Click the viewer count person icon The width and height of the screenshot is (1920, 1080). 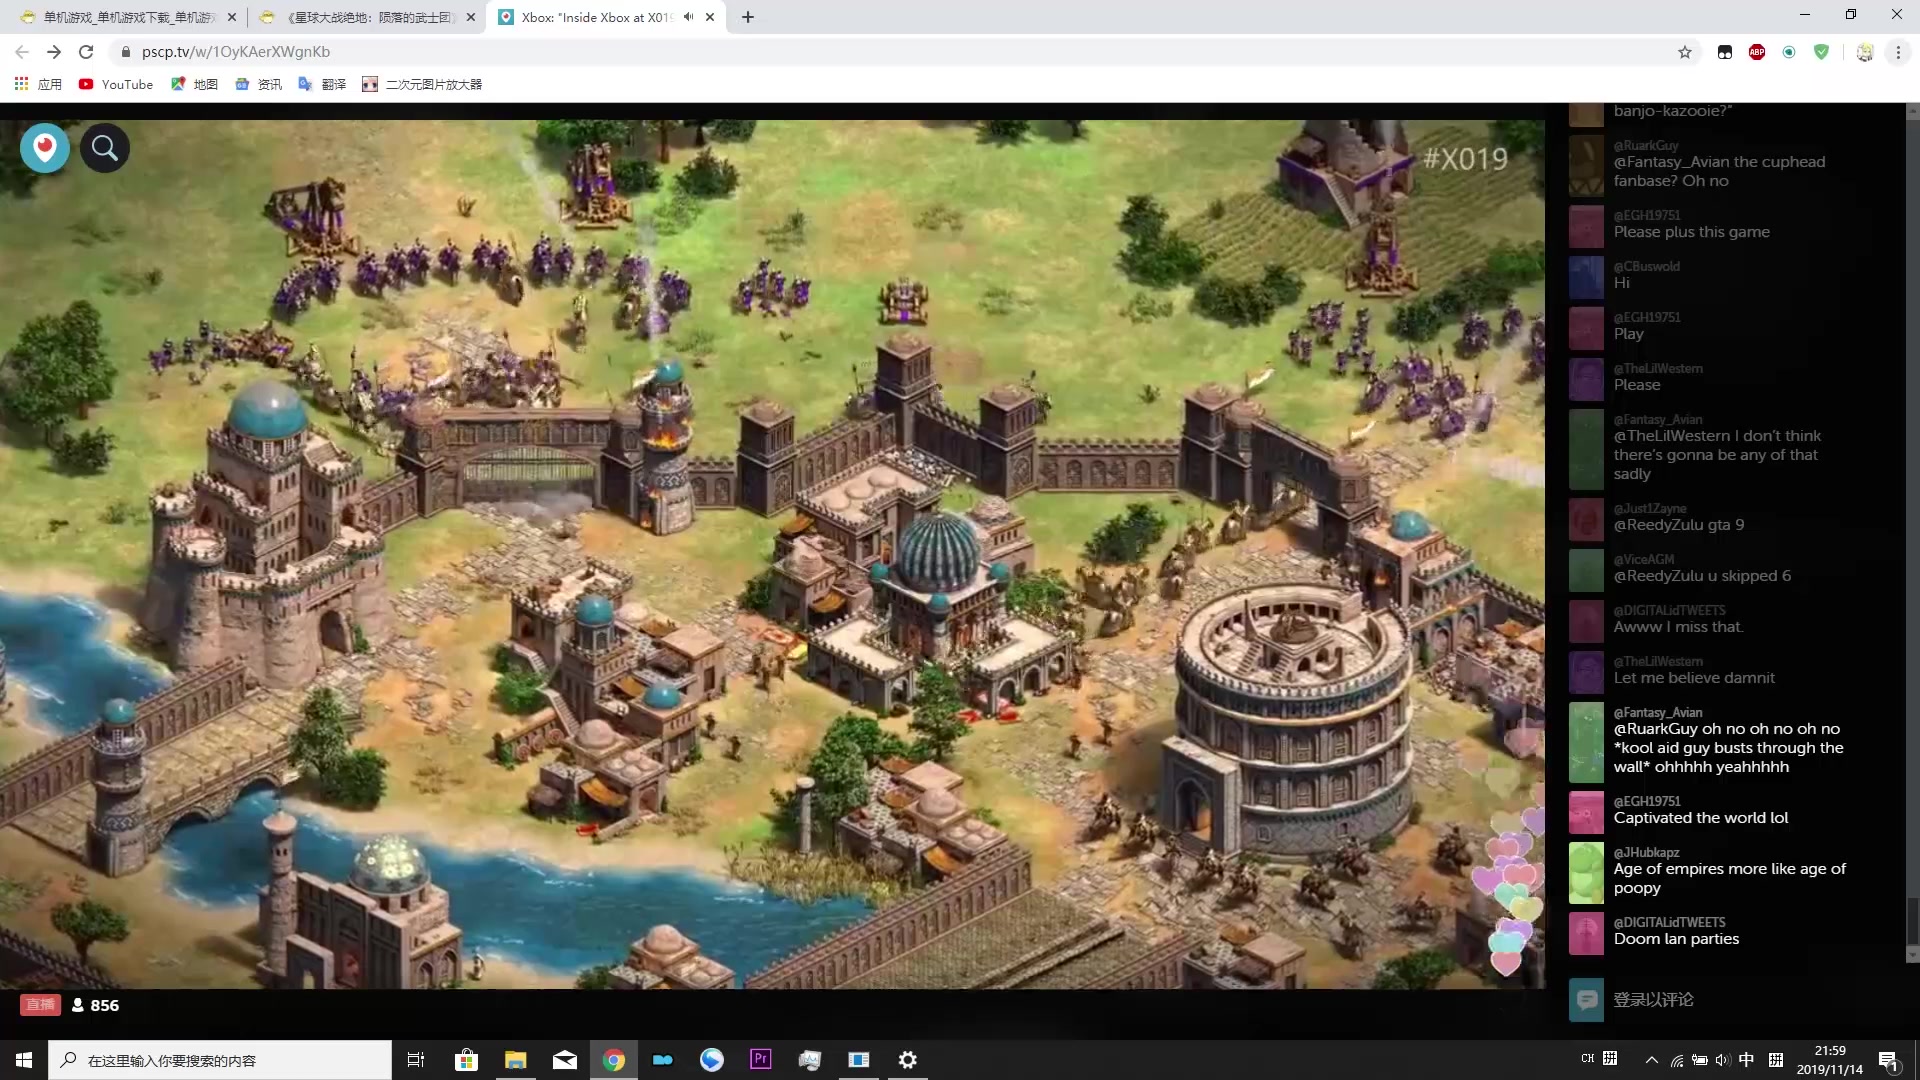point(78,1005)
